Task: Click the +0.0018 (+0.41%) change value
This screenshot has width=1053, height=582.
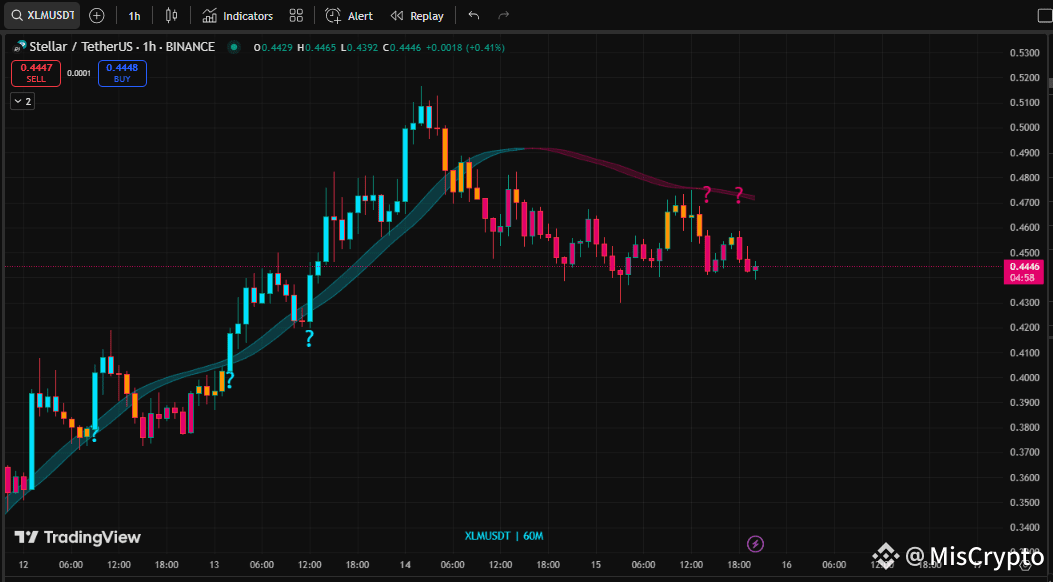Action: 465,48
